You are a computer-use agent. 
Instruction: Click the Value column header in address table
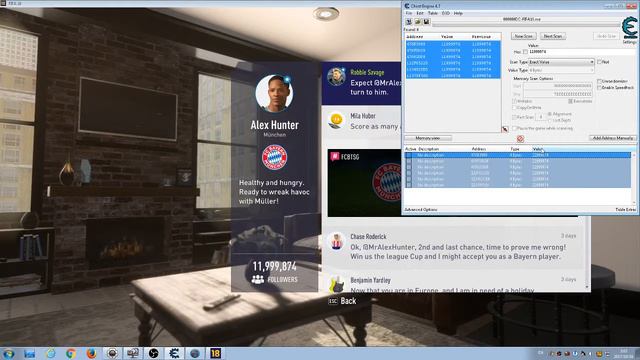coord(538,149)
